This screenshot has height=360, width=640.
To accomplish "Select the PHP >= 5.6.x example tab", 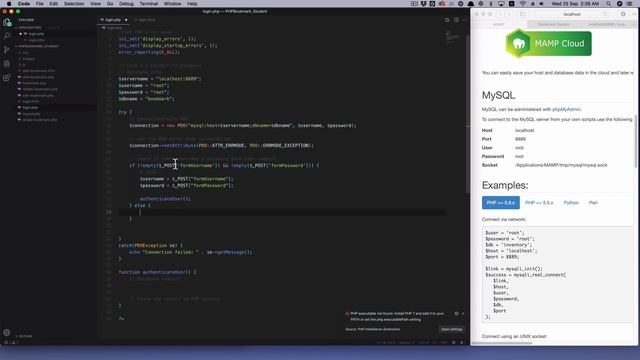I will [x=500, y=202].
